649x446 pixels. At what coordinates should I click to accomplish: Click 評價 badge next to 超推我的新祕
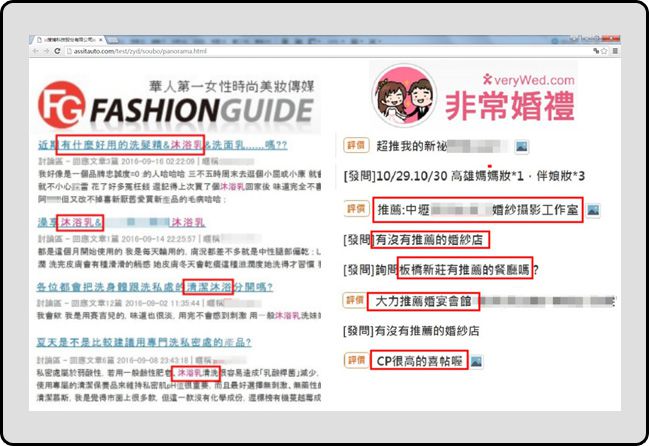point(356,145)
